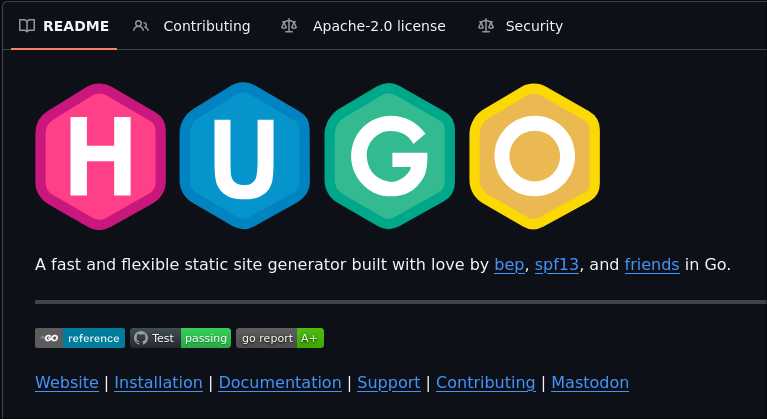
Task: Open the spf13 profile link
Action: (x=557, y=265)
